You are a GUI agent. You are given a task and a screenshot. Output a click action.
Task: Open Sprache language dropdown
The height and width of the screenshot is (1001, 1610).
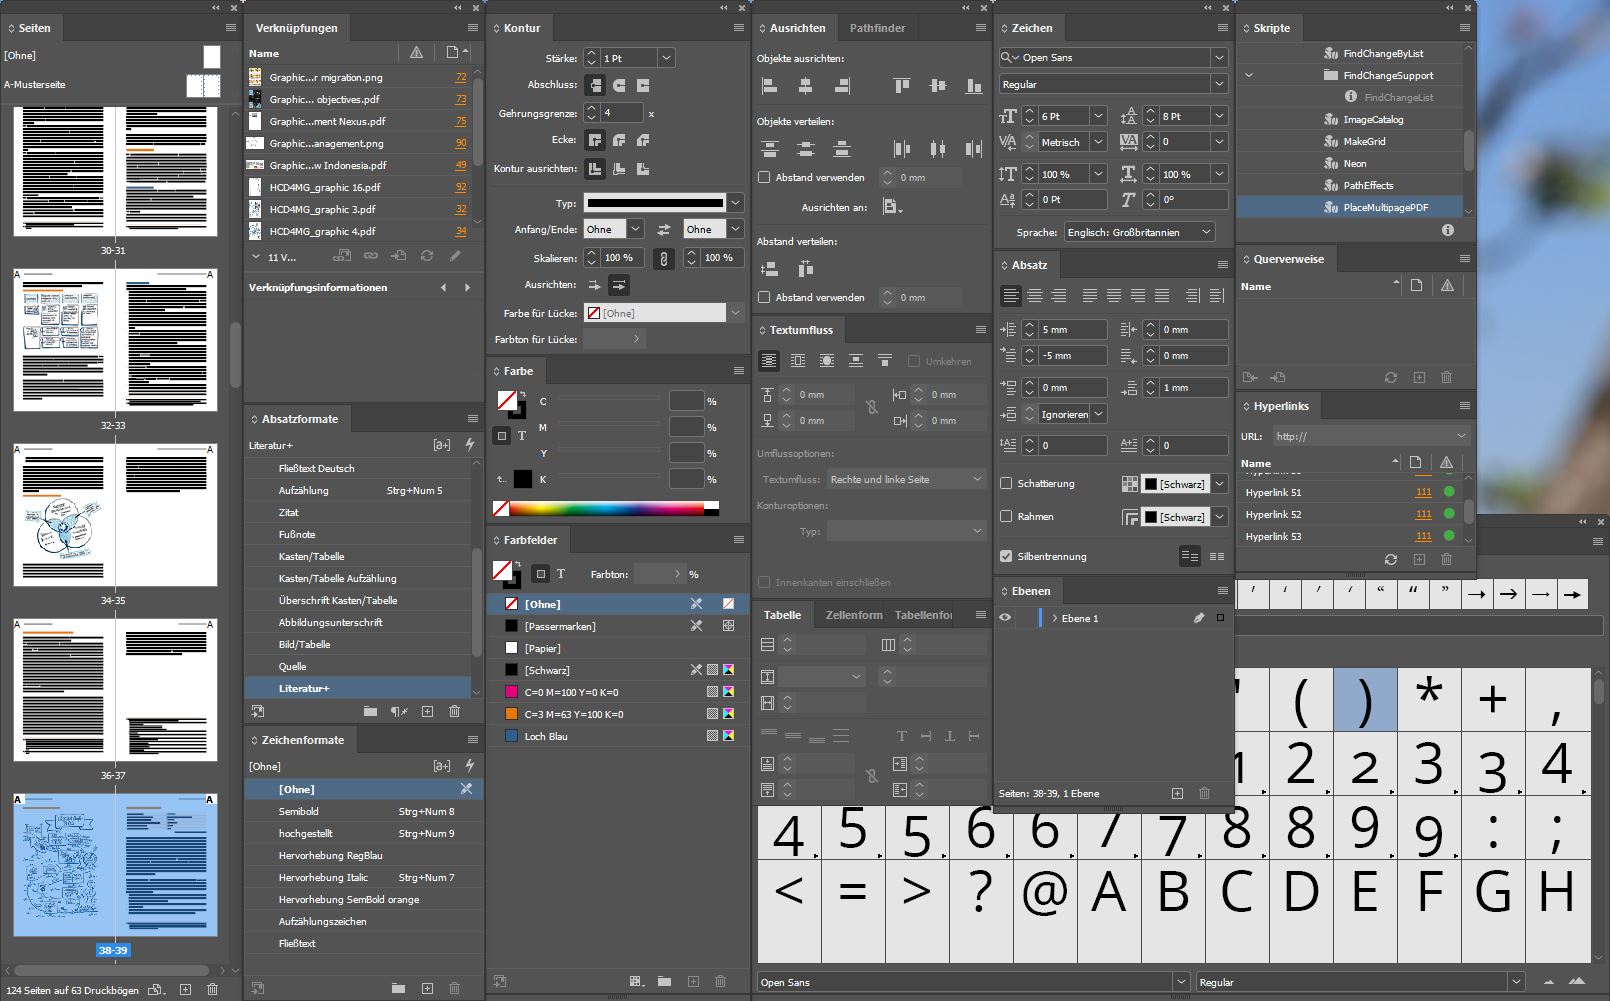click(x=1140, y=232)
